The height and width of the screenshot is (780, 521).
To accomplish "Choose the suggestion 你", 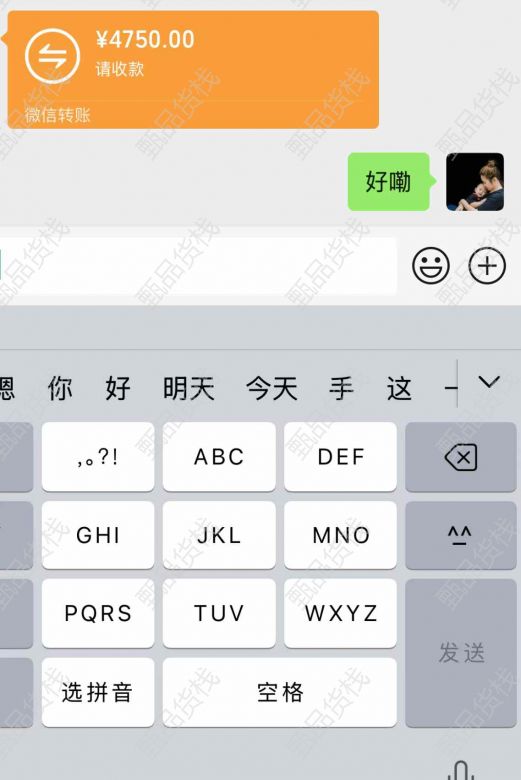I will (x=60, y=389).
